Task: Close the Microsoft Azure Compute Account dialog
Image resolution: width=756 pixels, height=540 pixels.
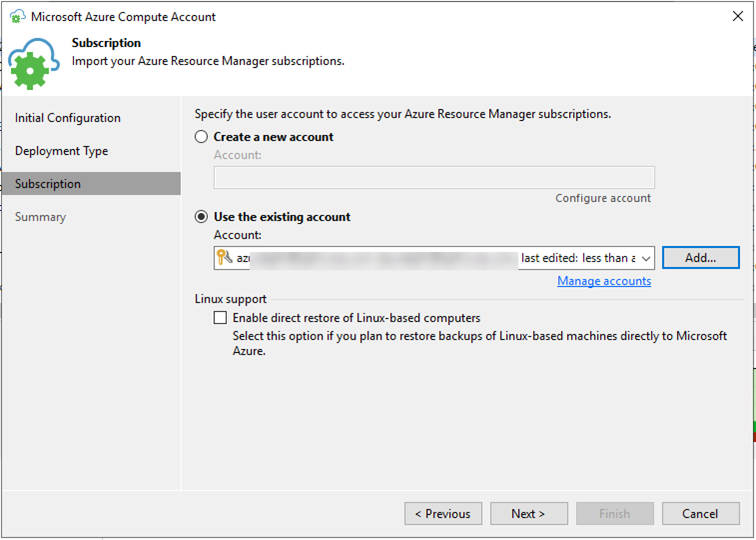Action: (x=738, y=16)
